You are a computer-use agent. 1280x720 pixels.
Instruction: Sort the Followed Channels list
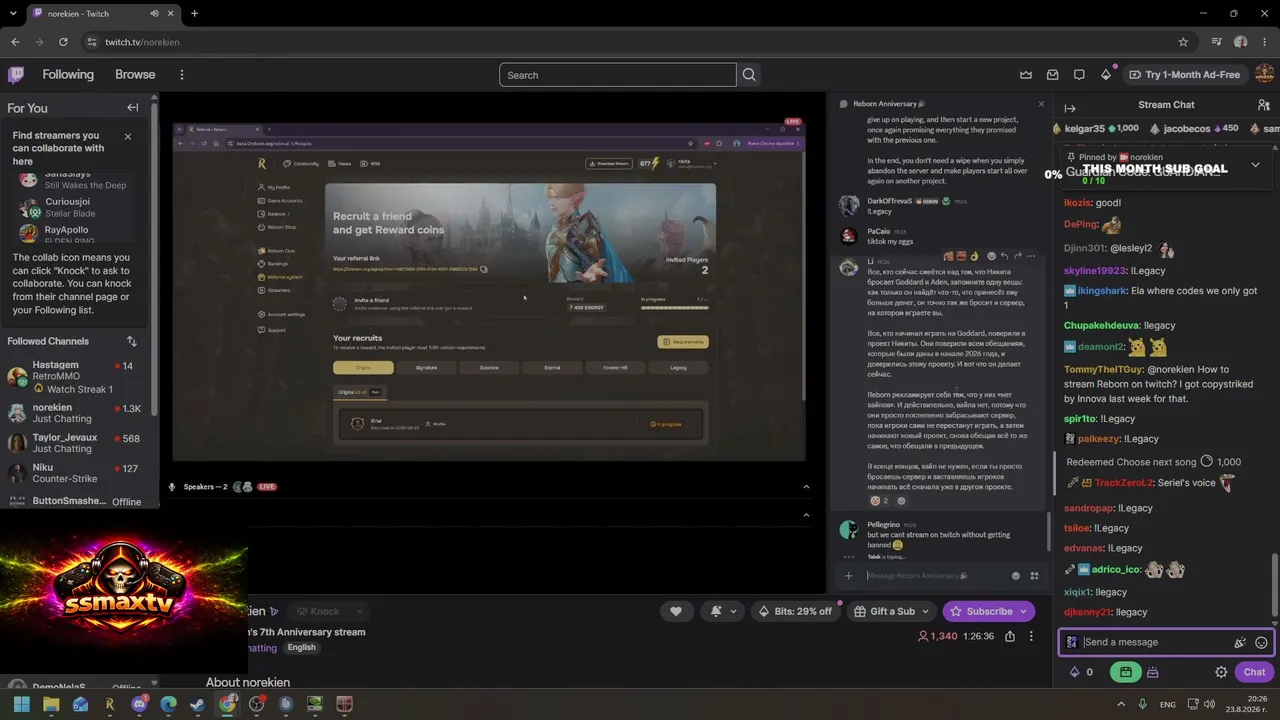pos(131,341)
